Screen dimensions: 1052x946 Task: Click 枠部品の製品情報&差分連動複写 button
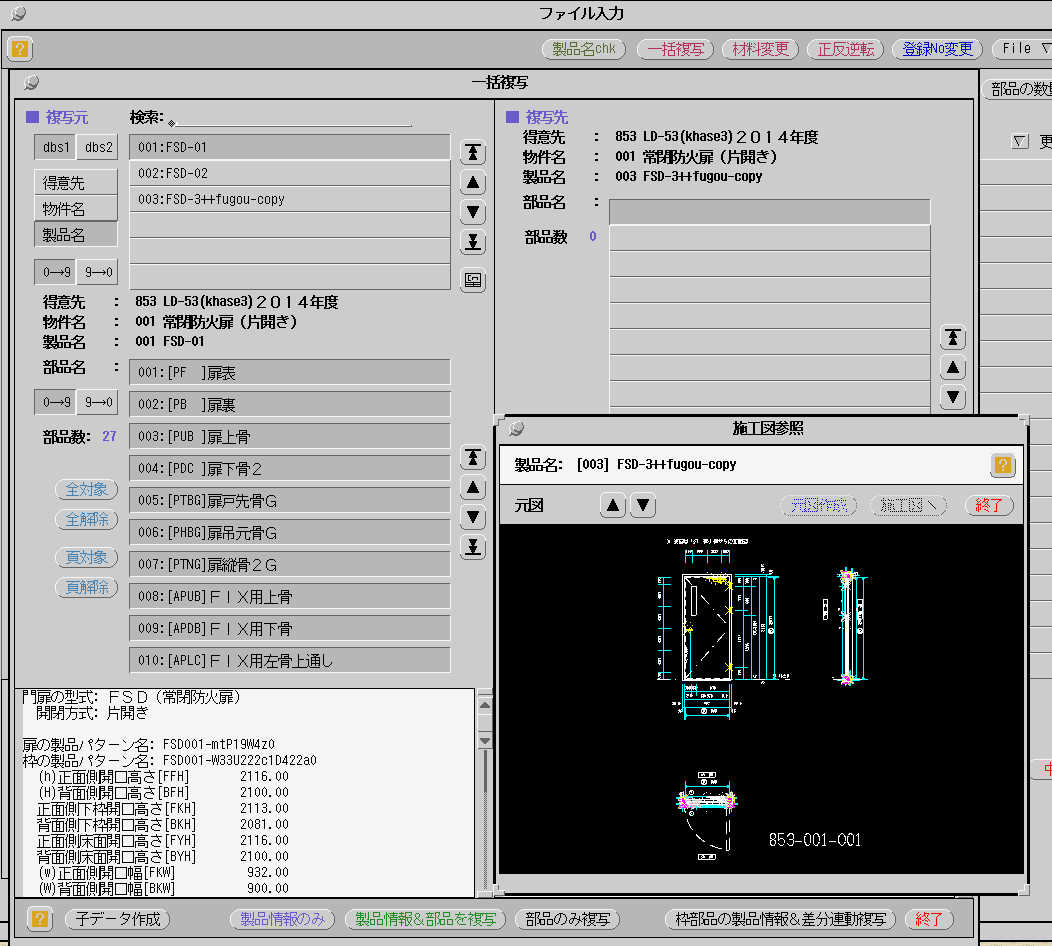(x=780, y=918)
